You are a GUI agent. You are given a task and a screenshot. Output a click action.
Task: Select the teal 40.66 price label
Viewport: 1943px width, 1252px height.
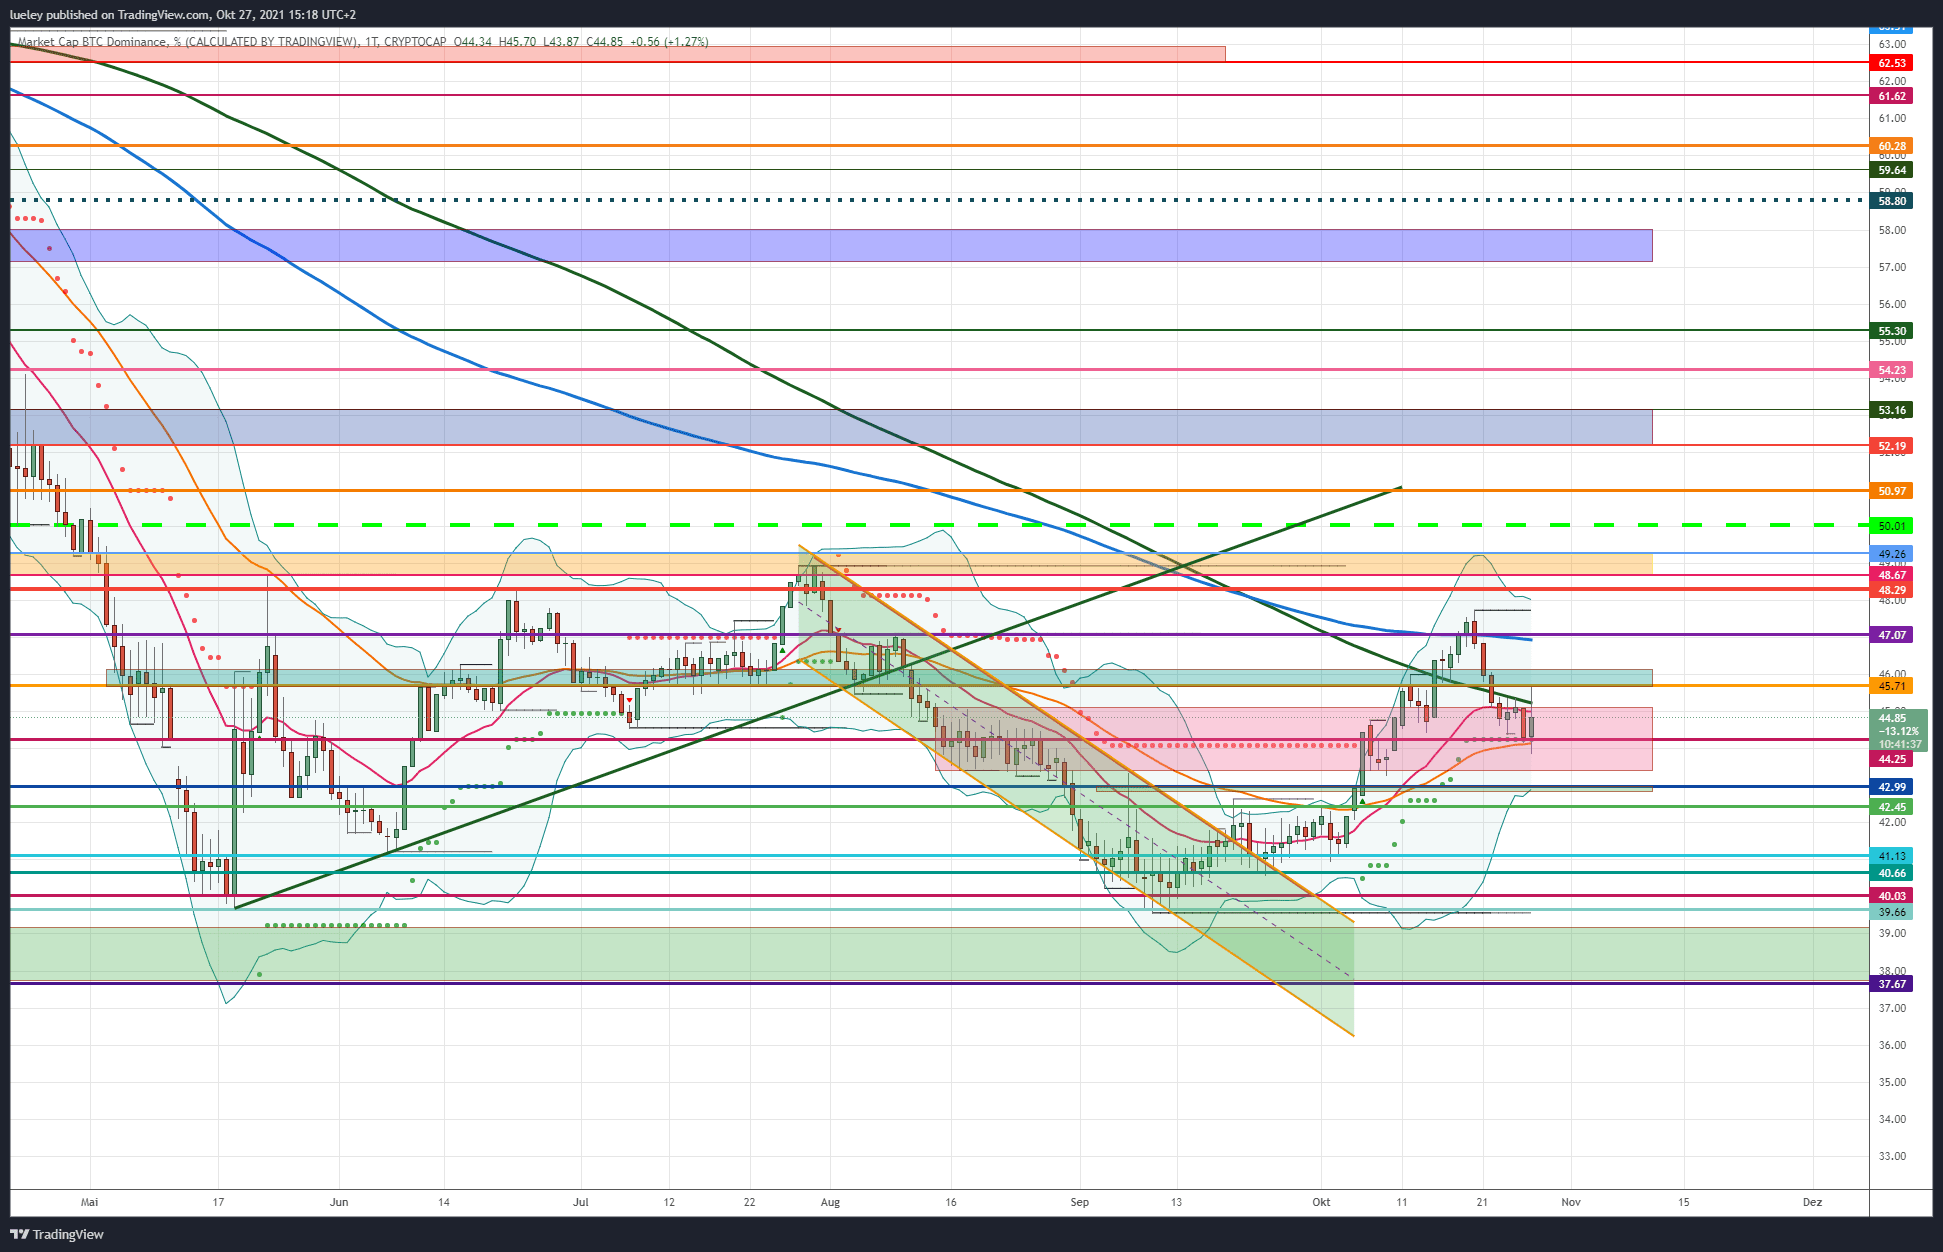(x=1891, y=873)
